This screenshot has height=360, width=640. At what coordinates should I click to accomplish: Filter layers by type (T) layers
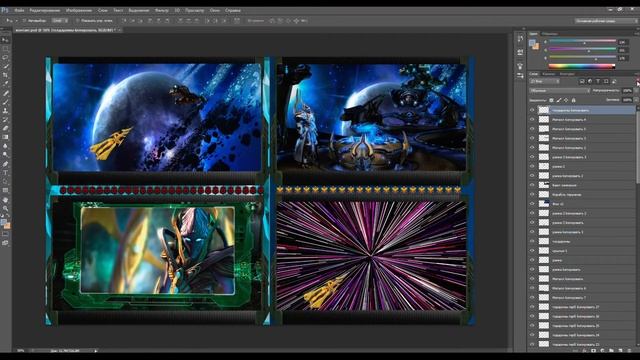coord(598,81)
